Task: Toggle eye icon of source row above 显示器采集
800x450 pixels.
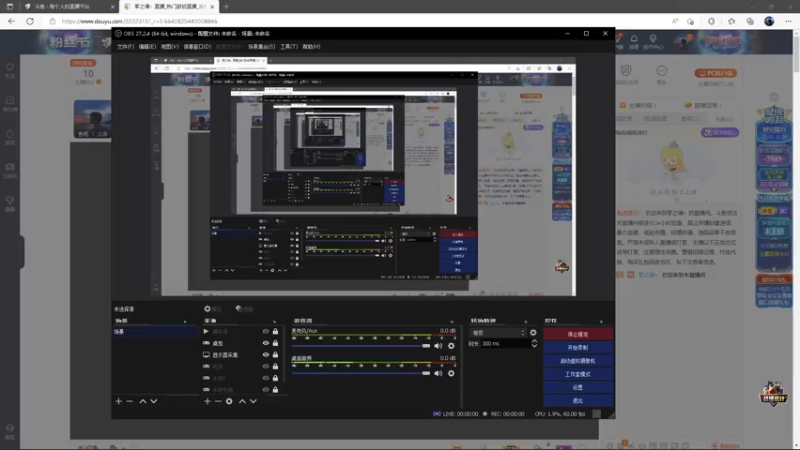Action: [x=265, y=343]
